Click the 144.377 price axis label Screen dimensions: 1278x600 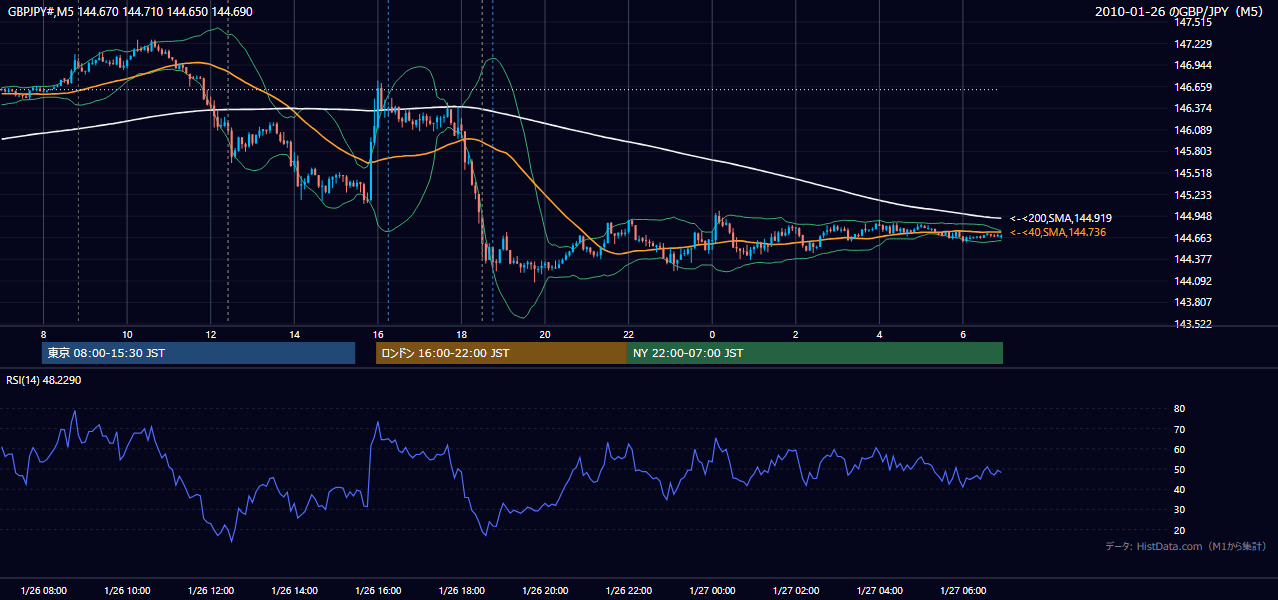point(1192,259)
